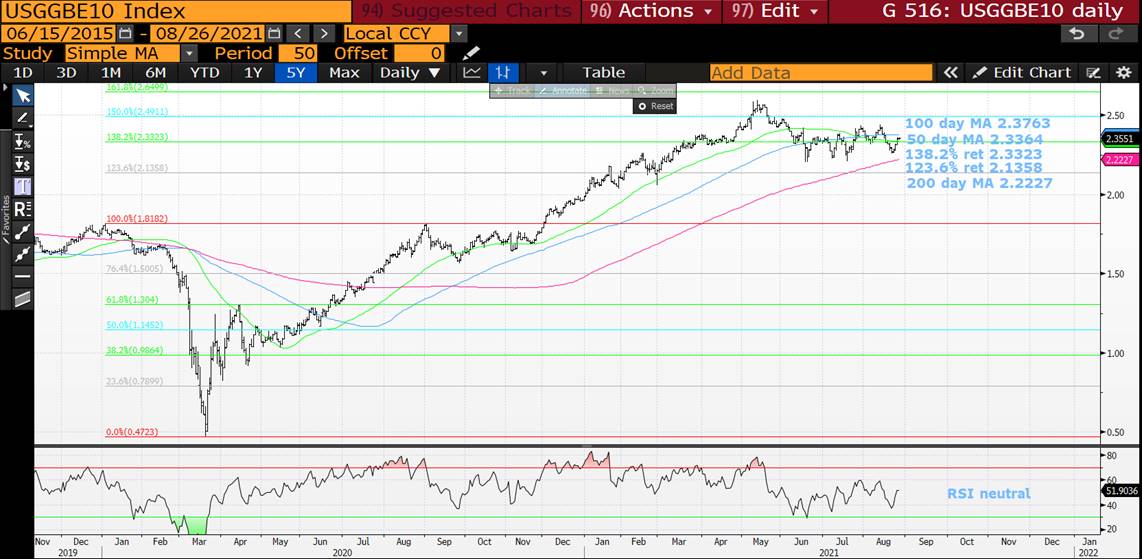Click the 2.2227 magenta axis value label
Screen dimensions: 1142x559
click(1120, 160)
